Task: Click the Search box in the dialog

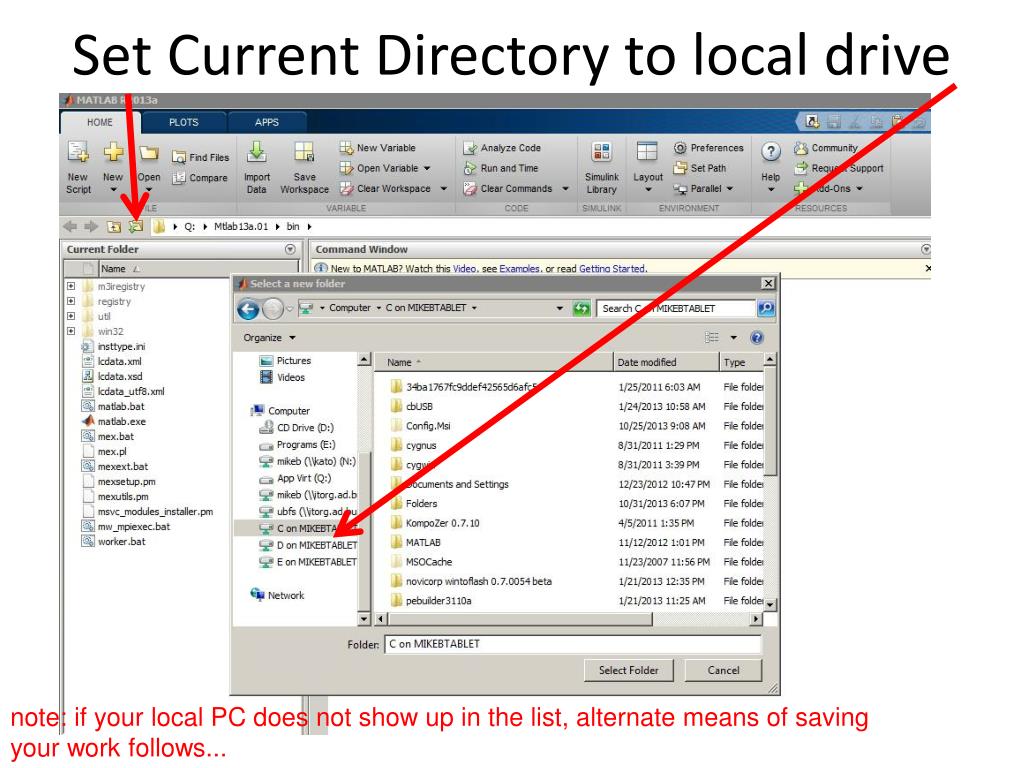Action: pos(676,308)
